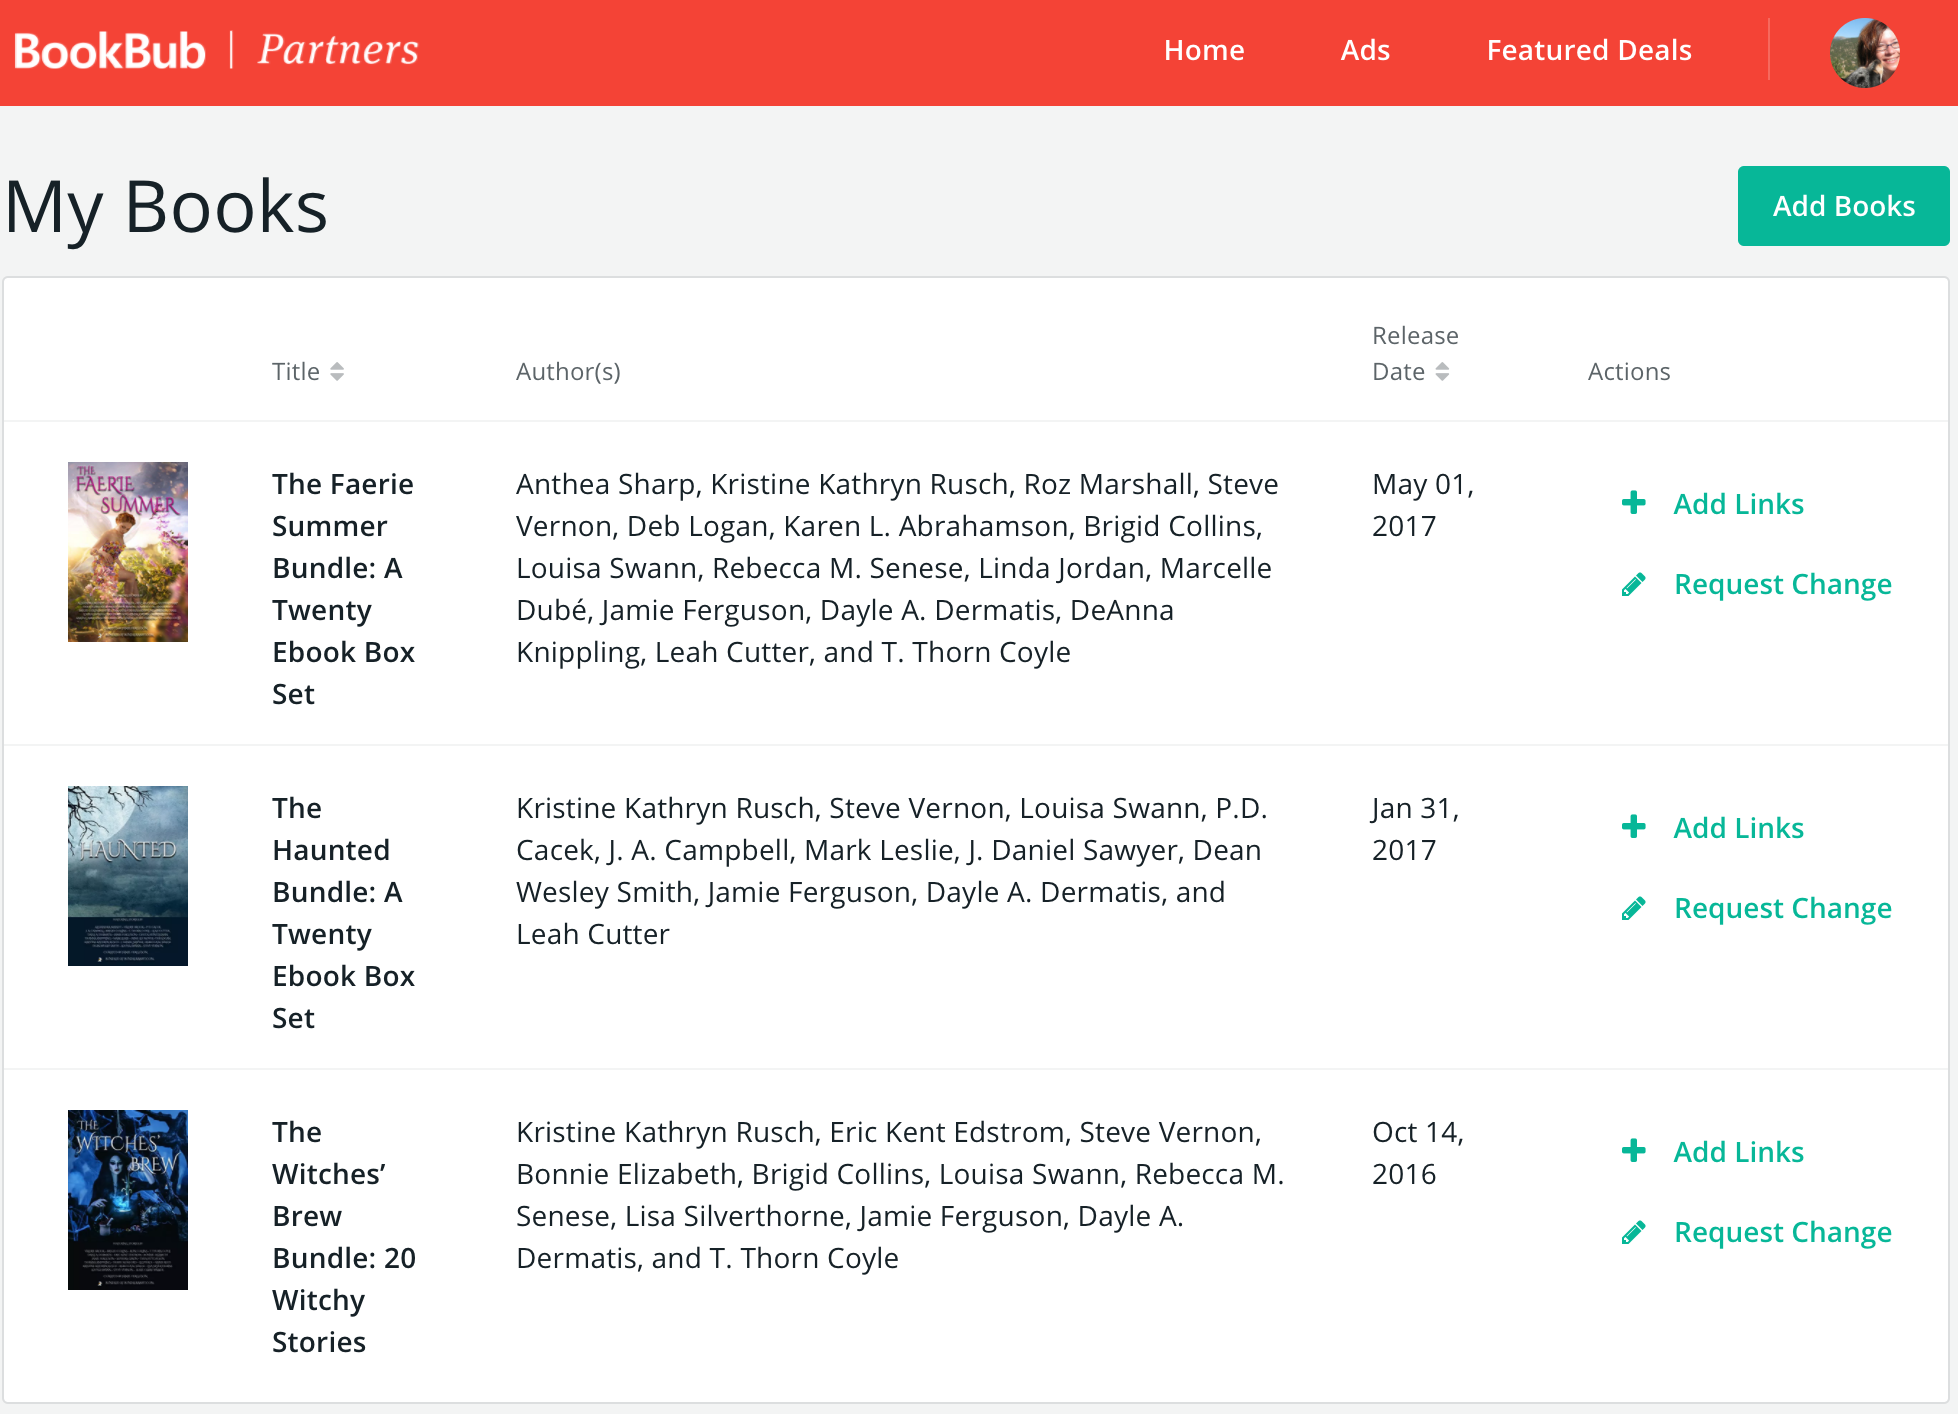The height and width of the screenshot is (1414, 1958).
Task: Click the pencil icon for The Haunted Bundle
Action: 1634,908
